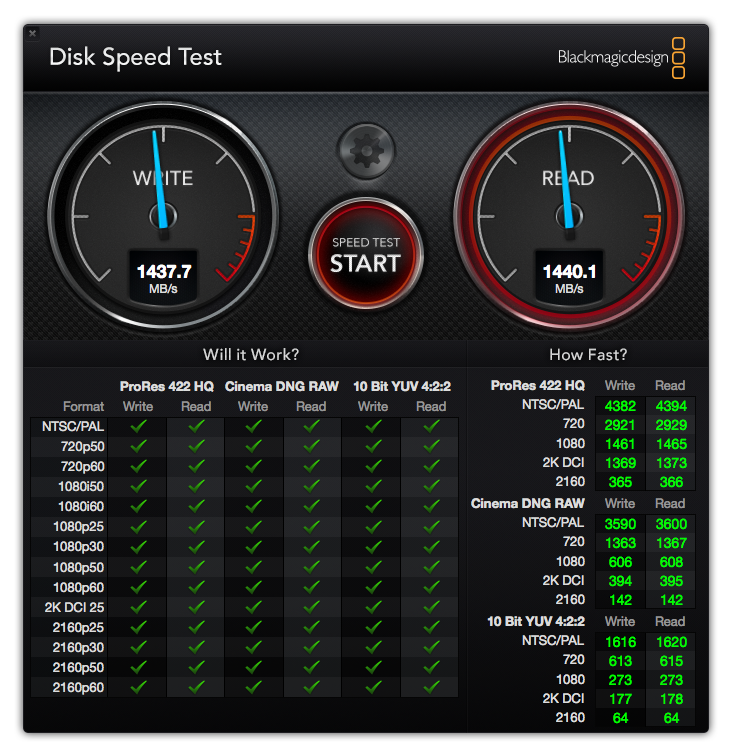Select ProRes 2K DCI write value 1369
The width and height of the screenshot is (732, 756).
click(x=620, y=463)
